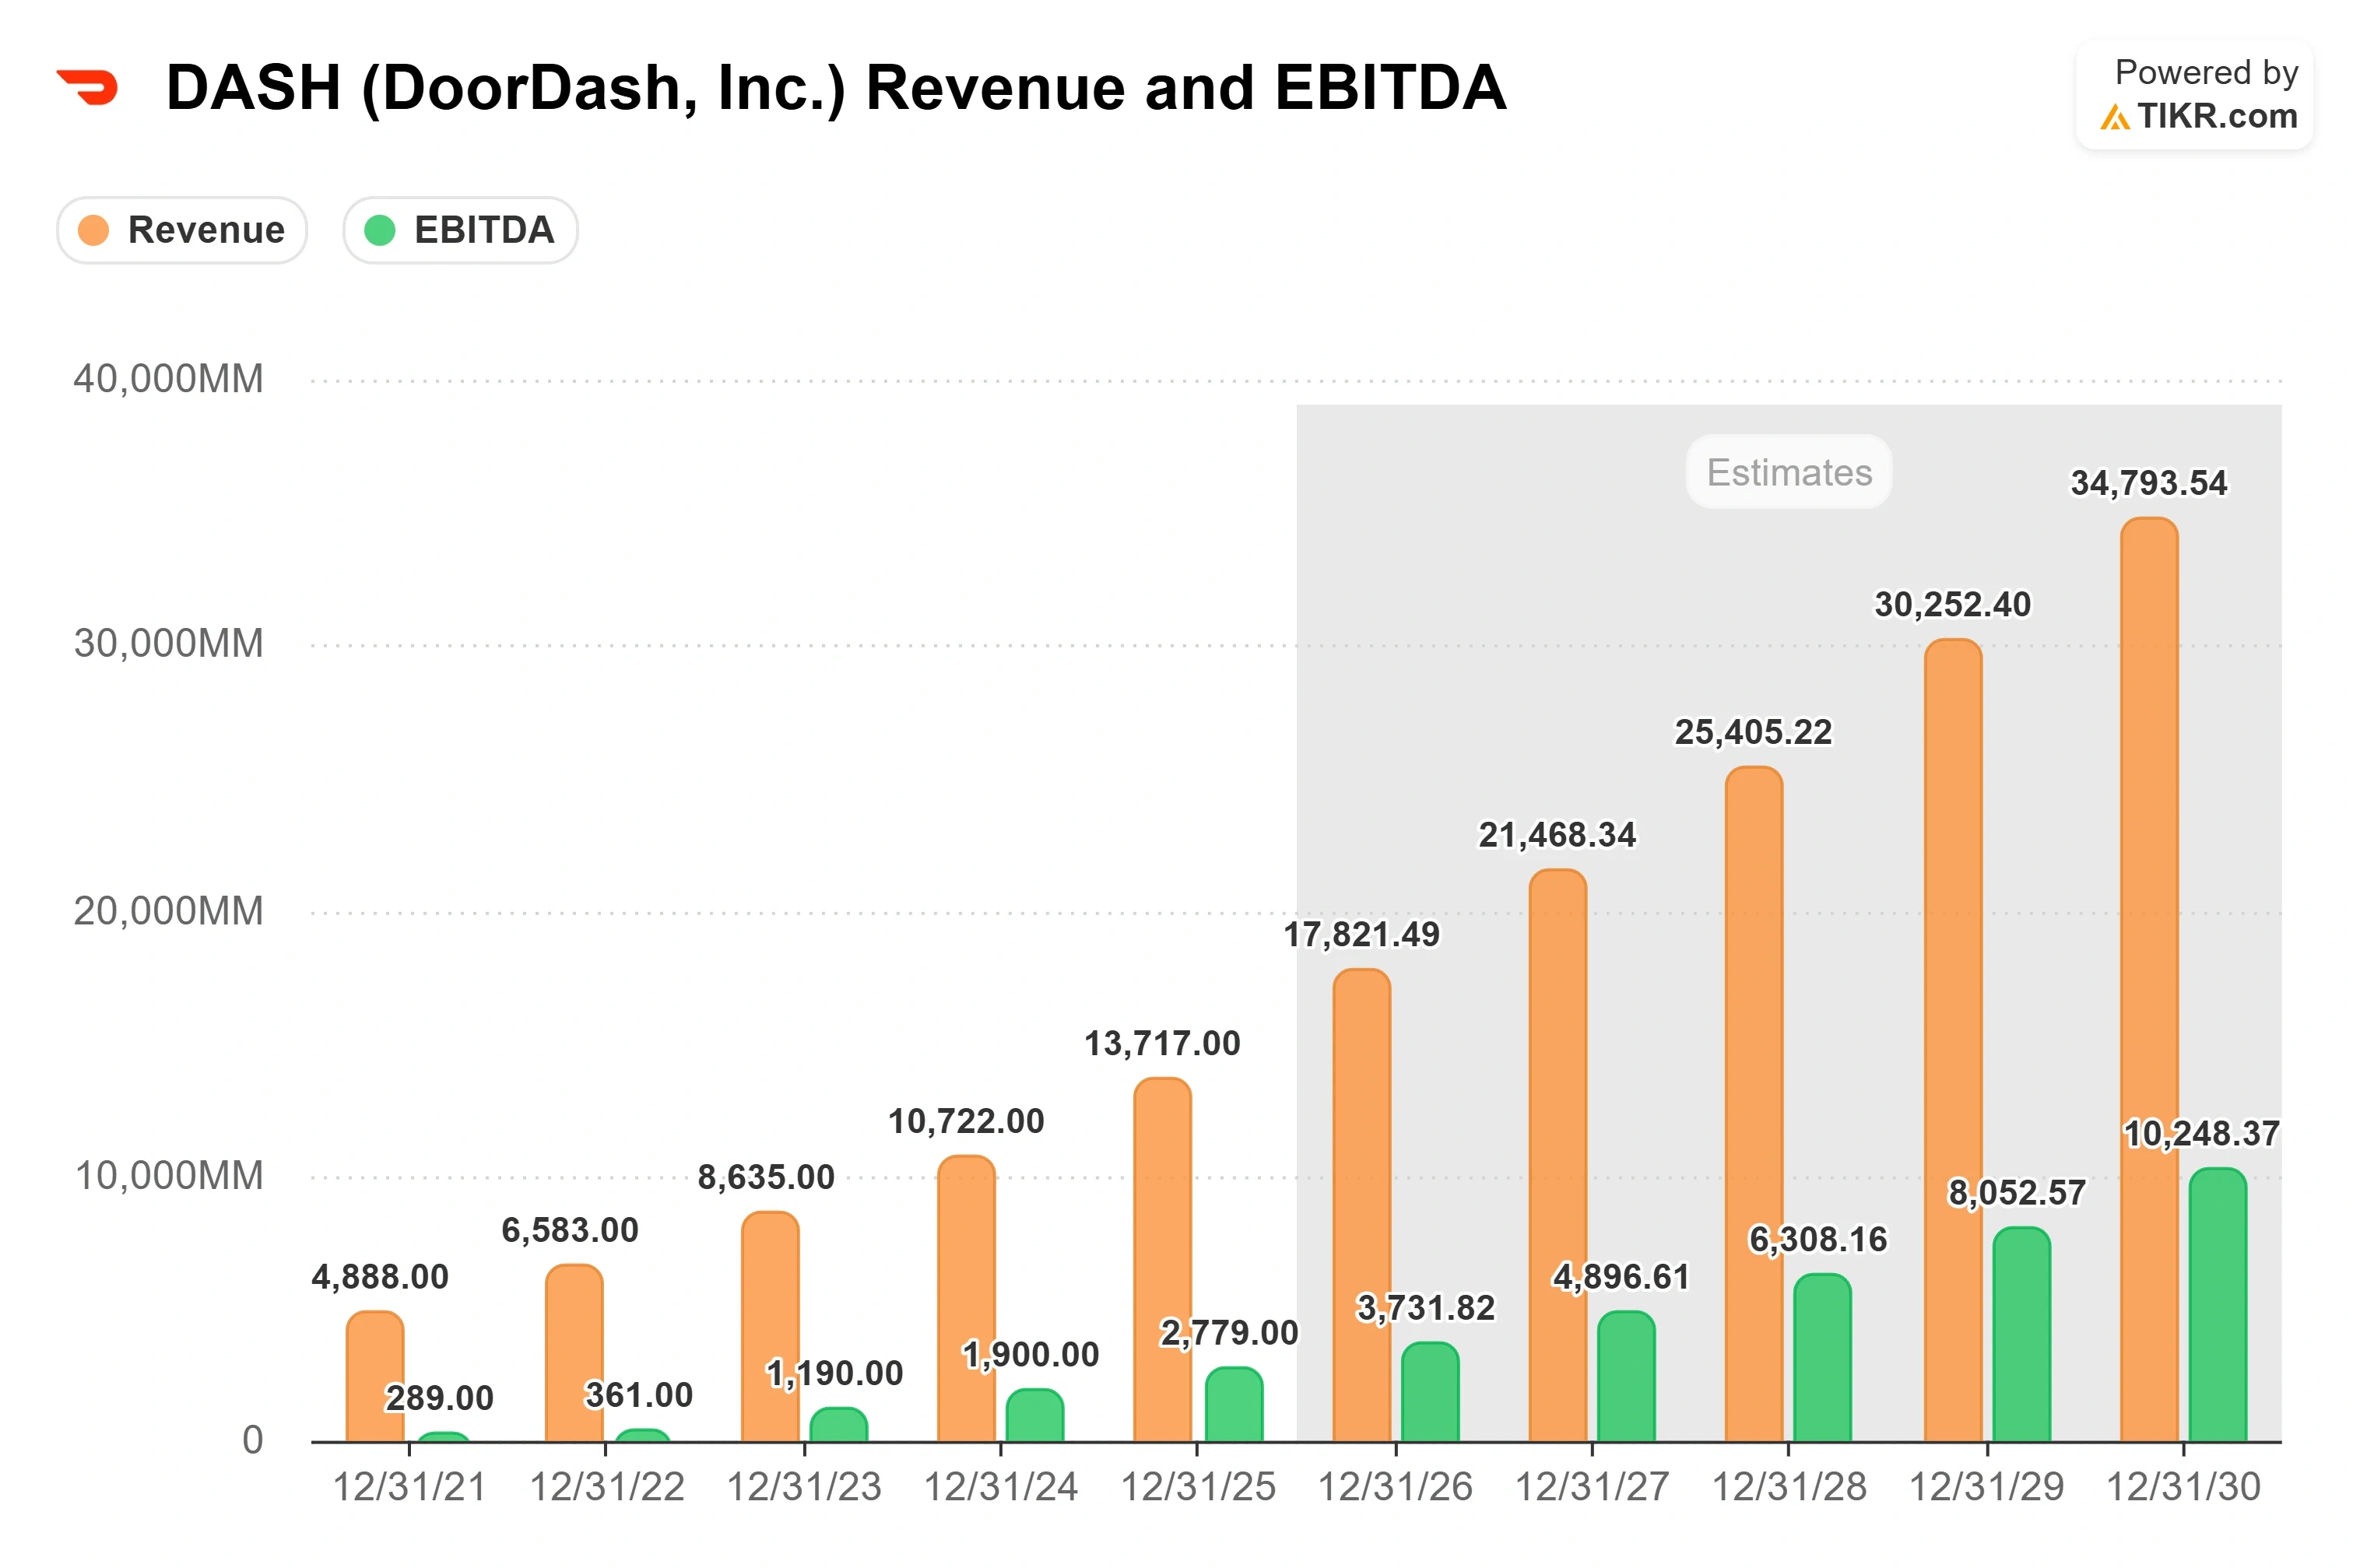Select the 12/31/24 revenue bar
Viewport: 2353px width, 1568px height.
[x=966, y=1298]
